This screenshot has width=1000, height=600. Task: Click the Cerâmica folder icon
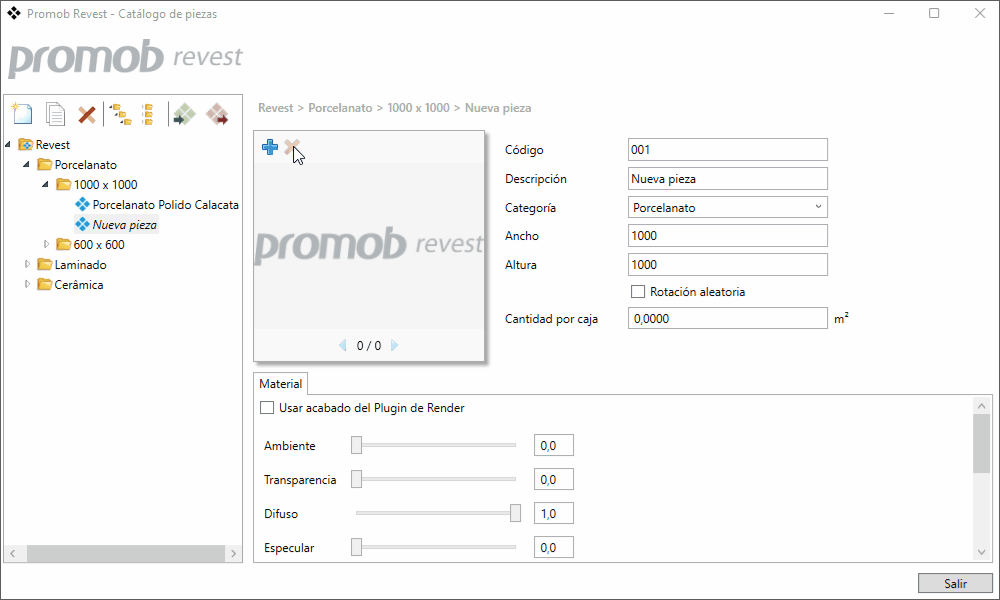coord(44,284)
